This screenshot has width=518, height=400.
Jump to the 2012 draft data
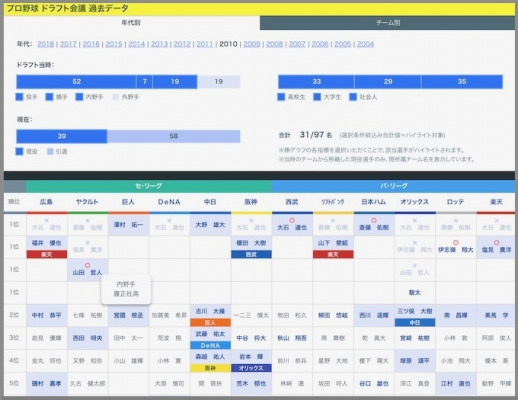pyautogui.click(x=182, y=44)
